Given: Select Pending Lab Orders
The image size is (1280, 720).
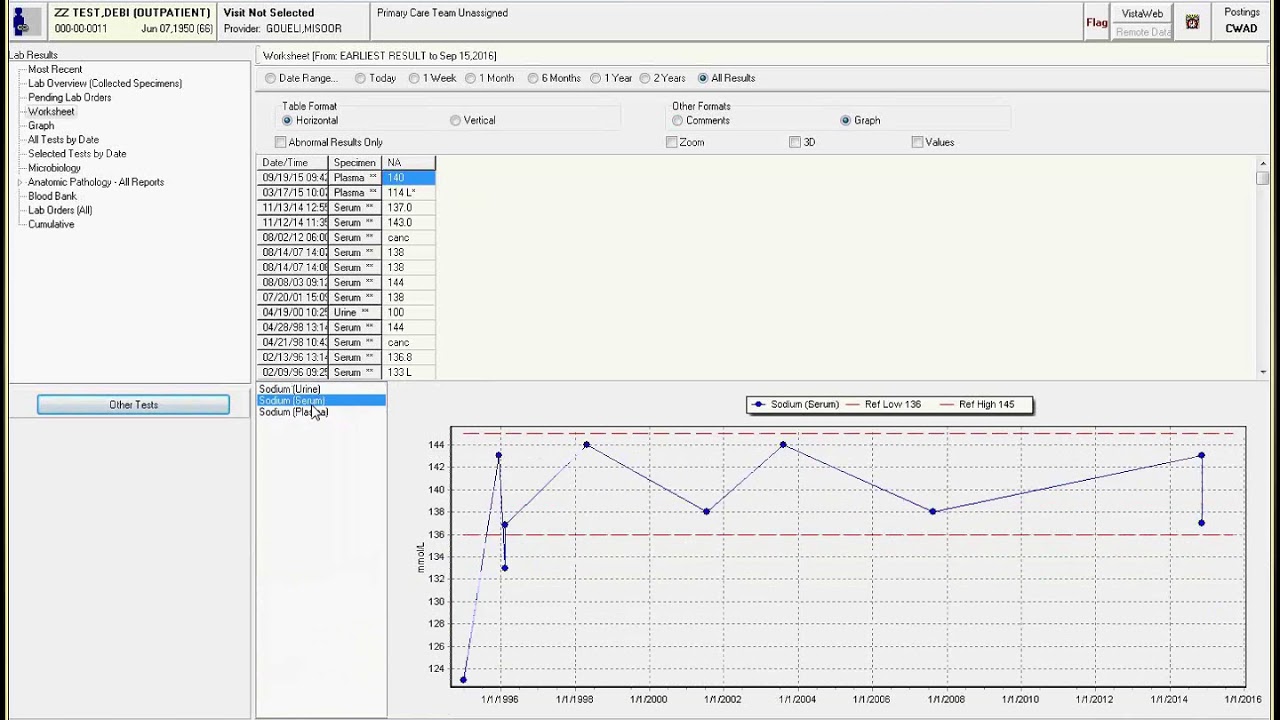Looking at the screenshot, I should pyautogui.click(x=69, y=98).
